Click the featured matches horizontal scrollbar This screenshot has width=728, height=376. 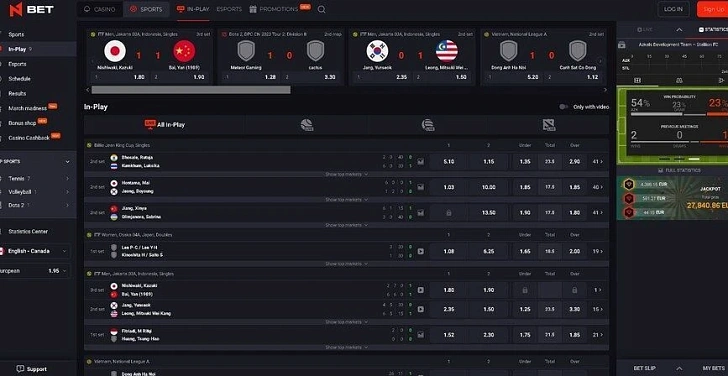191,90
